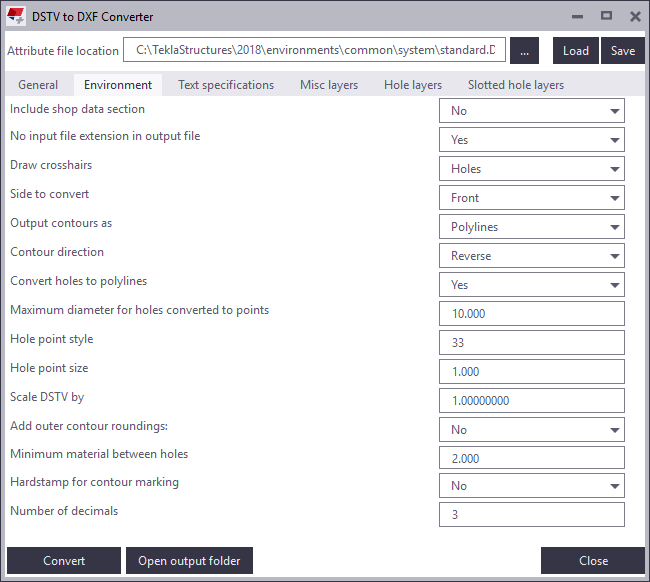Switch to the Hole layers tab
The height and width of the screenshot is (582, 650).
tap(413, 85)
